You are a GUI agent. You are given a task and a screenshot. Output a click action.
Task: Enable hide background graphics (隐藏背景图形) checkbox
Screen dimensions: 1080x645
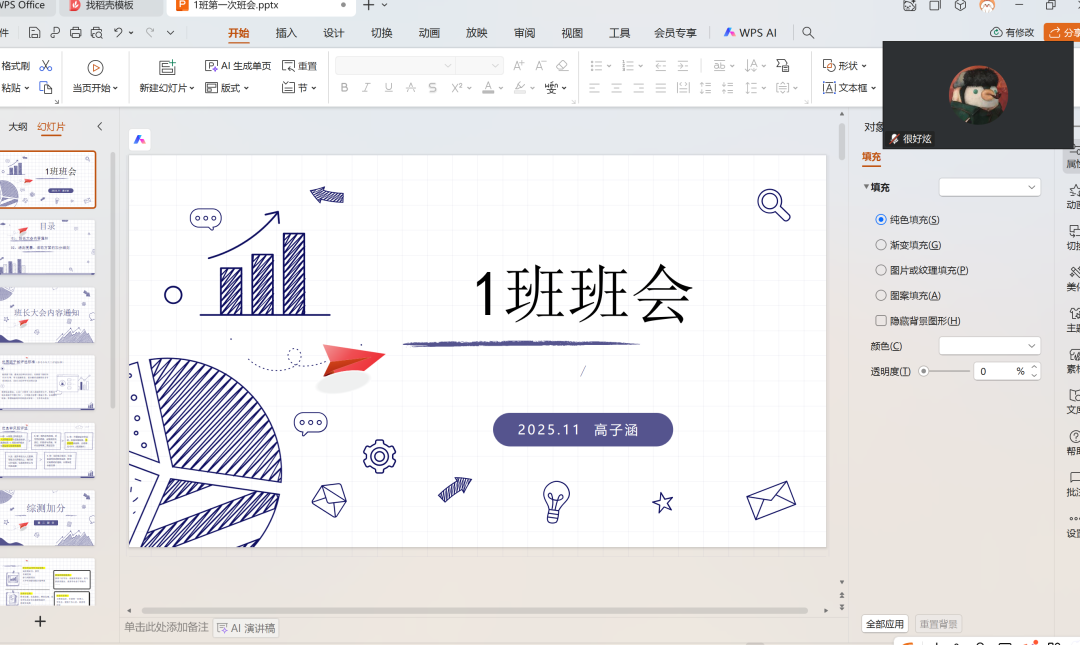(x=881, y=321)
